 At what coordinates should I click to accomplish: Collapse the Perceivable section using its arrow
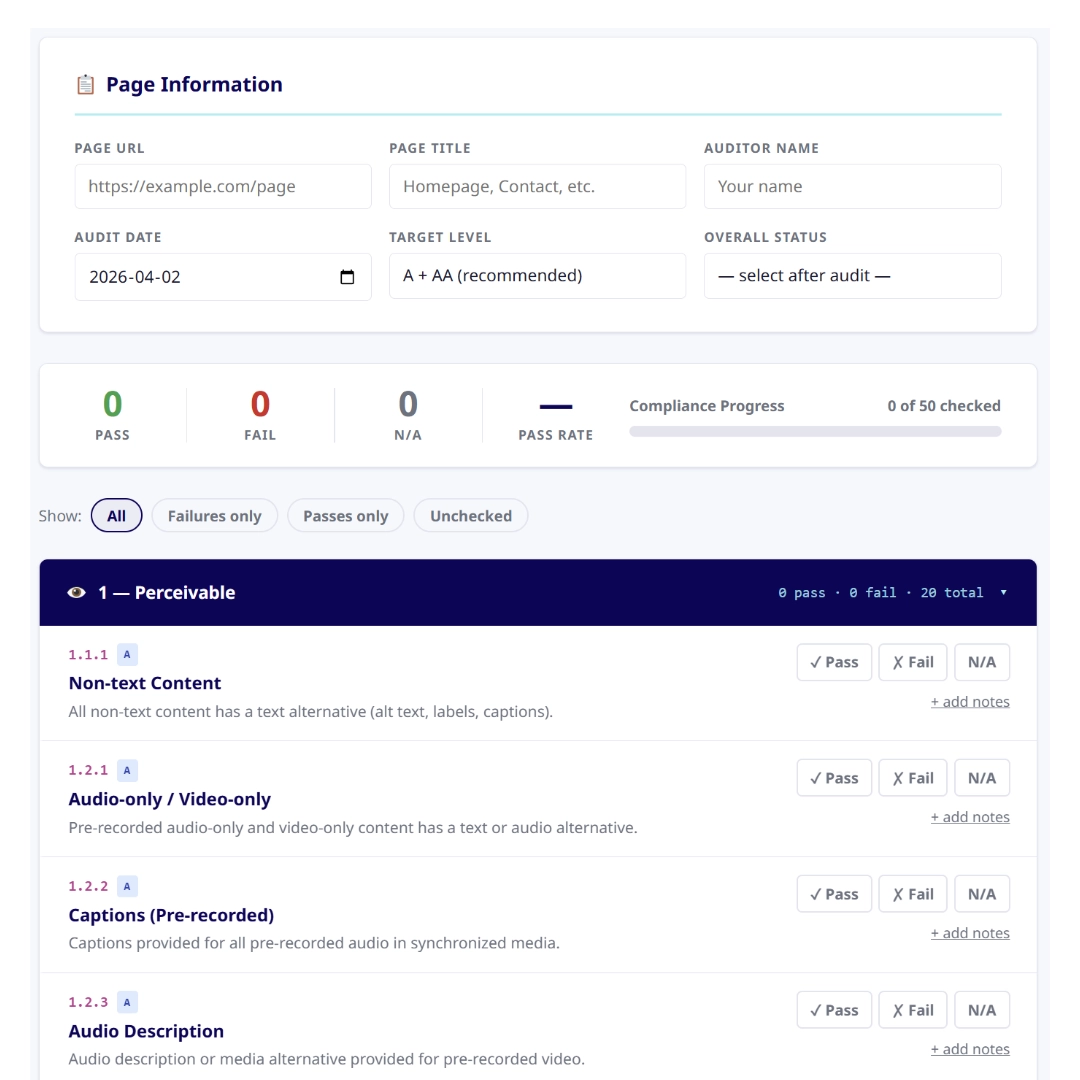click(1003, 593)
